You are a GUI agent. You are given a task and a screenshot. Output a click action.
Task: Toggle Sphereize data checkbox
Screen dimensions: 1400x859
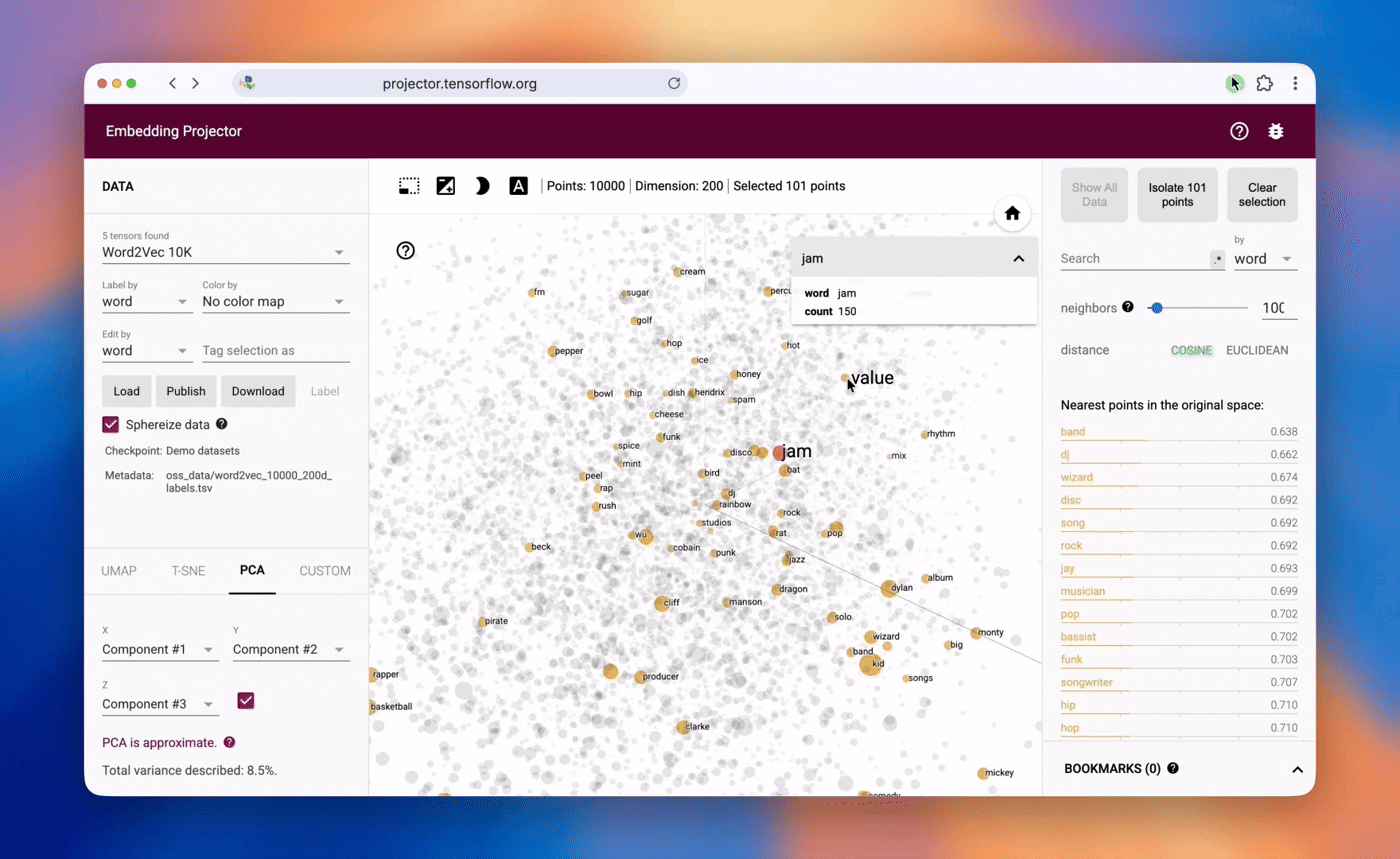(x=111, y=424)
